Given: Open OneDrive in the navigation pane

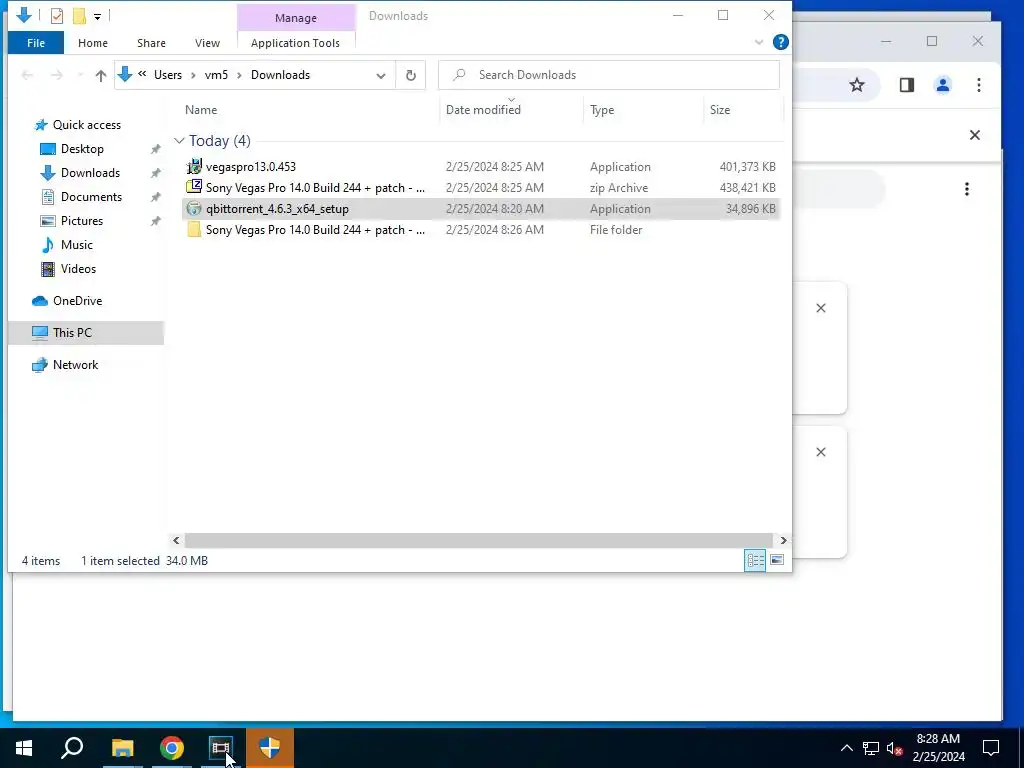Looking at the screenshot, I should point(77,301).
